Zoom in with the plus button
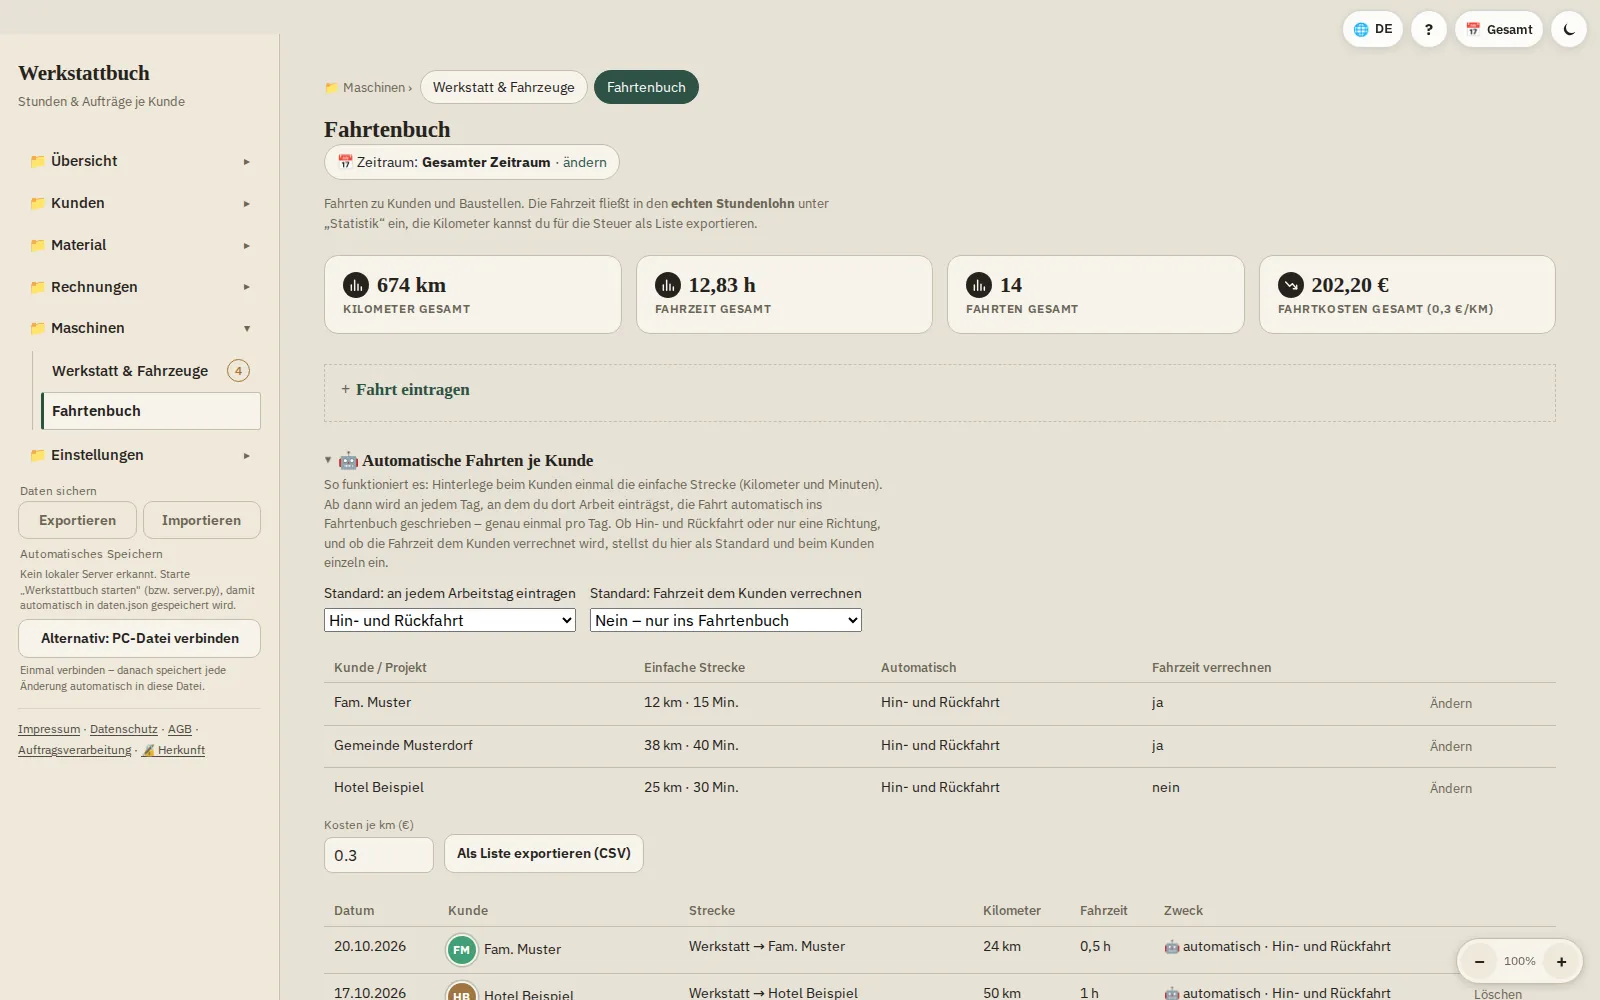The height and width of the screenshot is (1000, 1600). tap(1561, 961)
